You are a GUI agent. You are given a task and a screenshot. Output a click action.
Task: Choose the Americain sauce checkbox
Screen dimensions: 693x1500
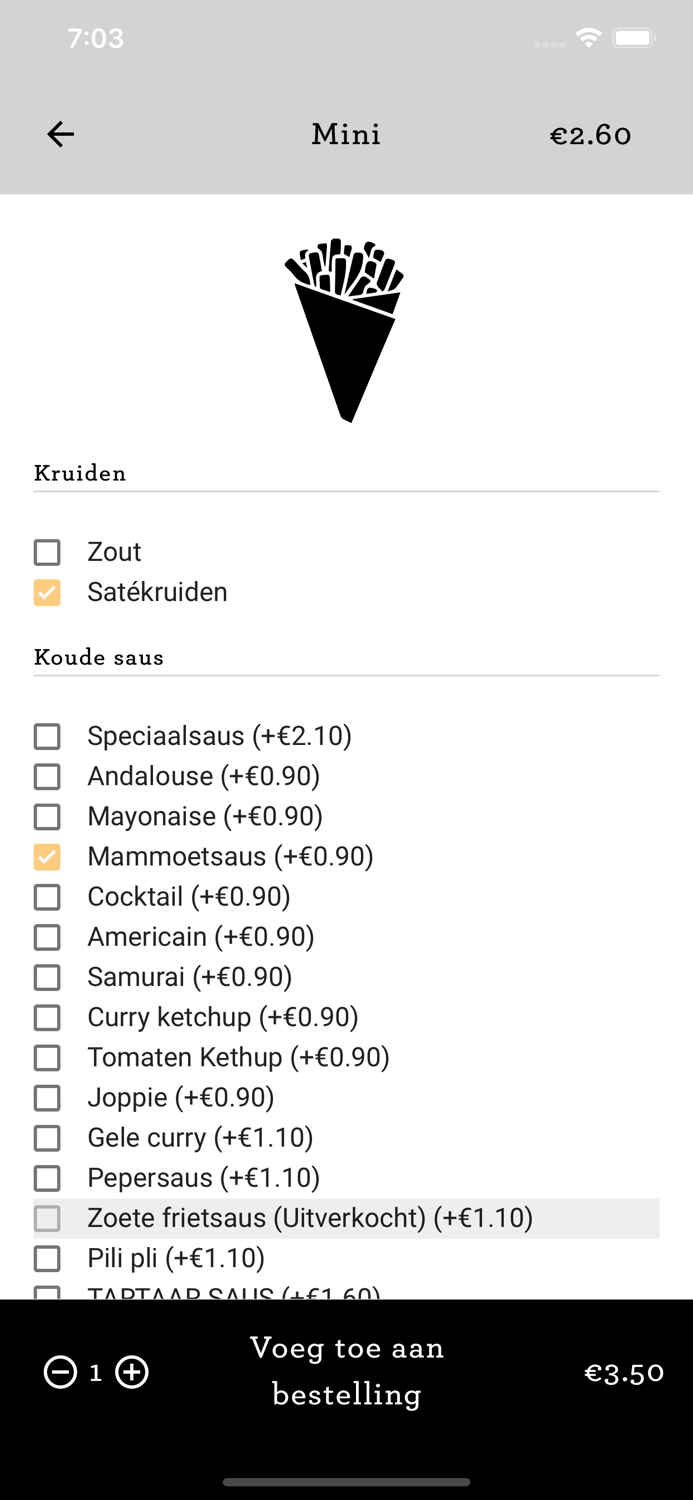click(47, 937)
